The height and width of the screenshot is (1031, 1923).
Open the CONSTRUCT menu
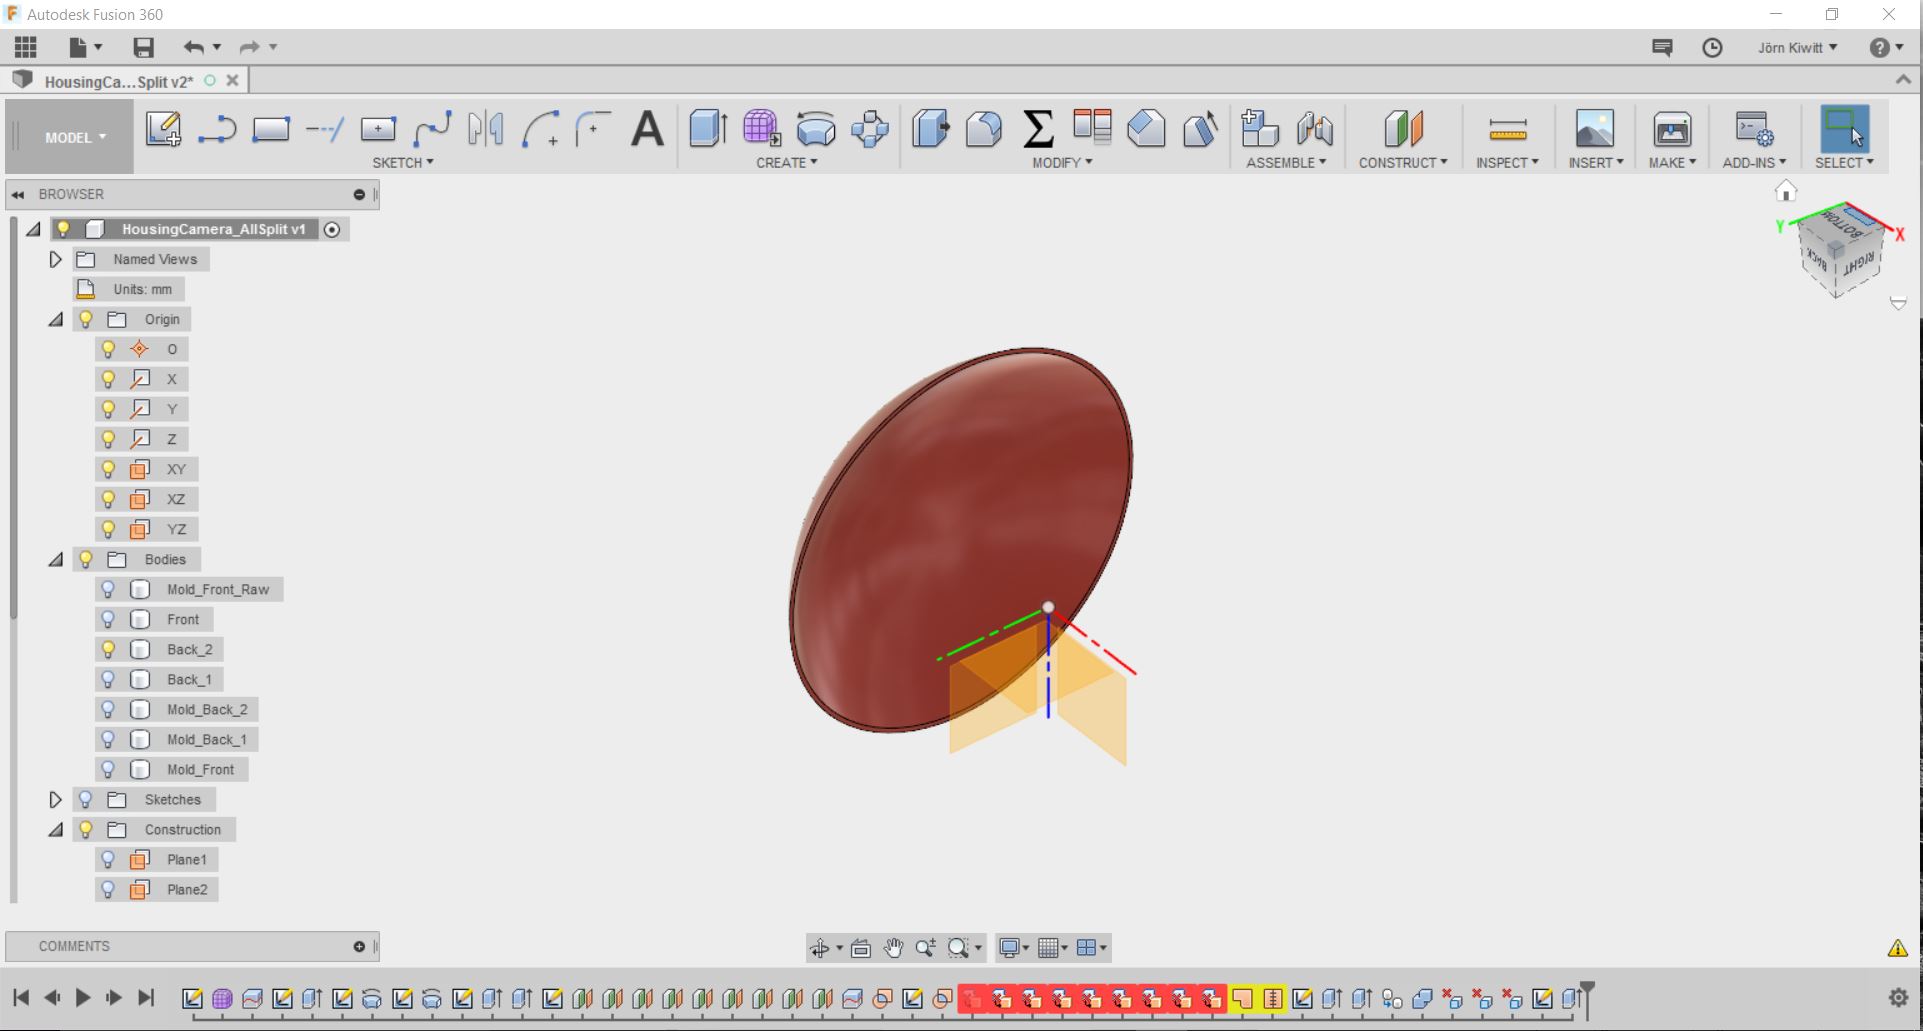coord(1403,162)
